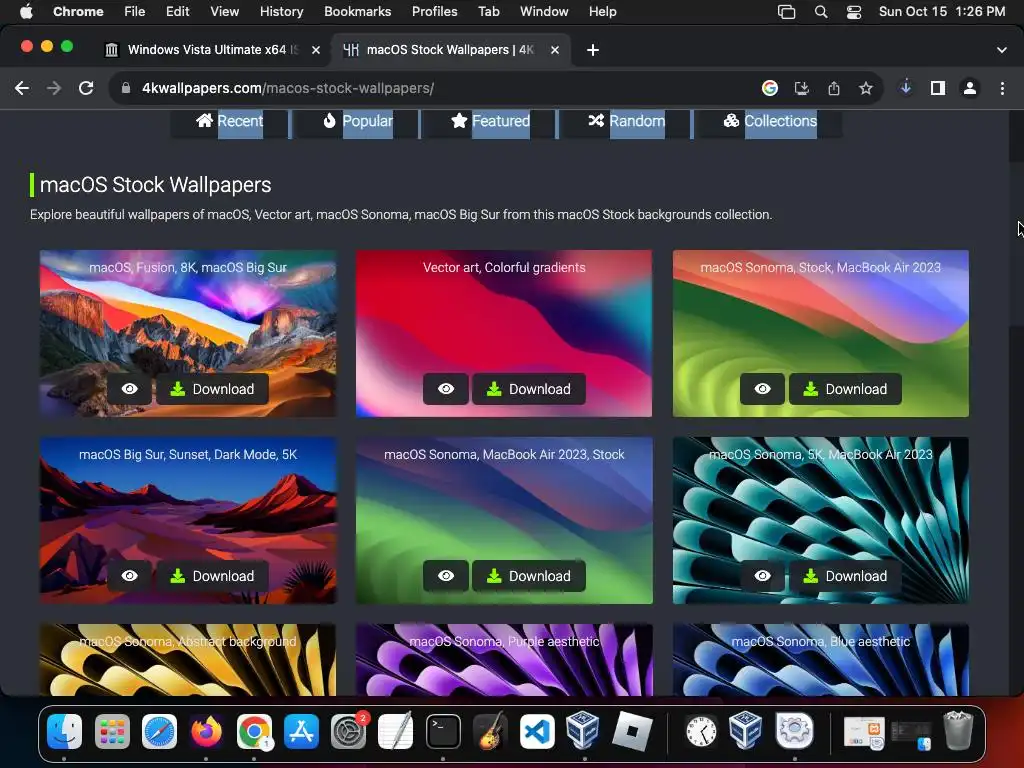Click eye icon on Sonoma 5K MacBook Air card

tap(762, 576)
